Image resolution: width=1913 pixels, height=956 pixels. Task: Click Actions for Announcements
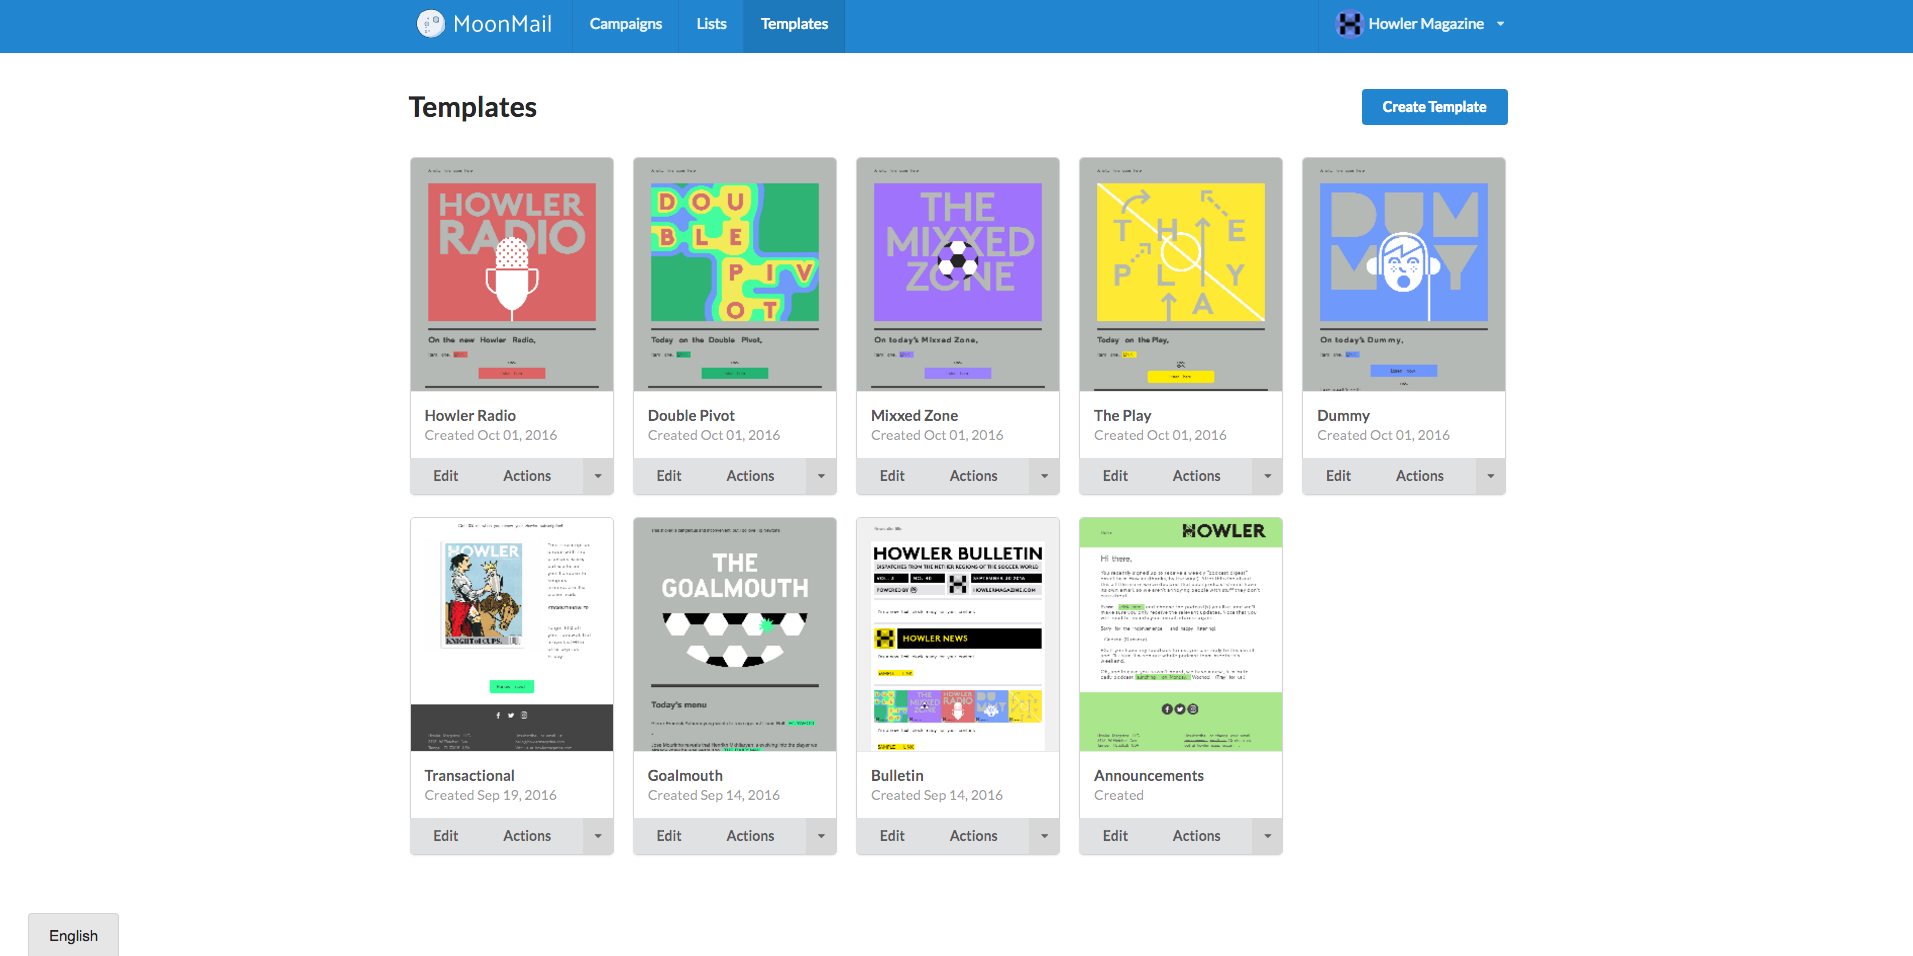click(x=1196, y=836)
